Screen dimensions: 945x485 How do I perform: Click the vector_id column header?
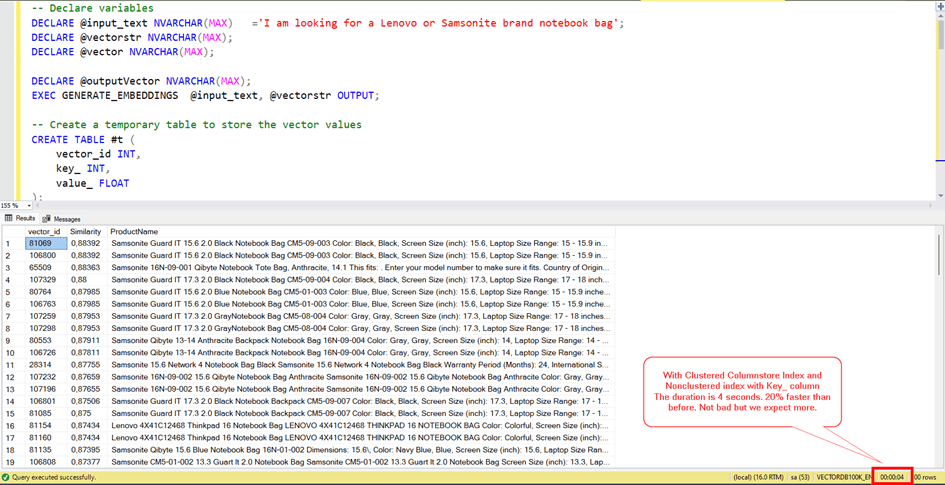(44, 232)
